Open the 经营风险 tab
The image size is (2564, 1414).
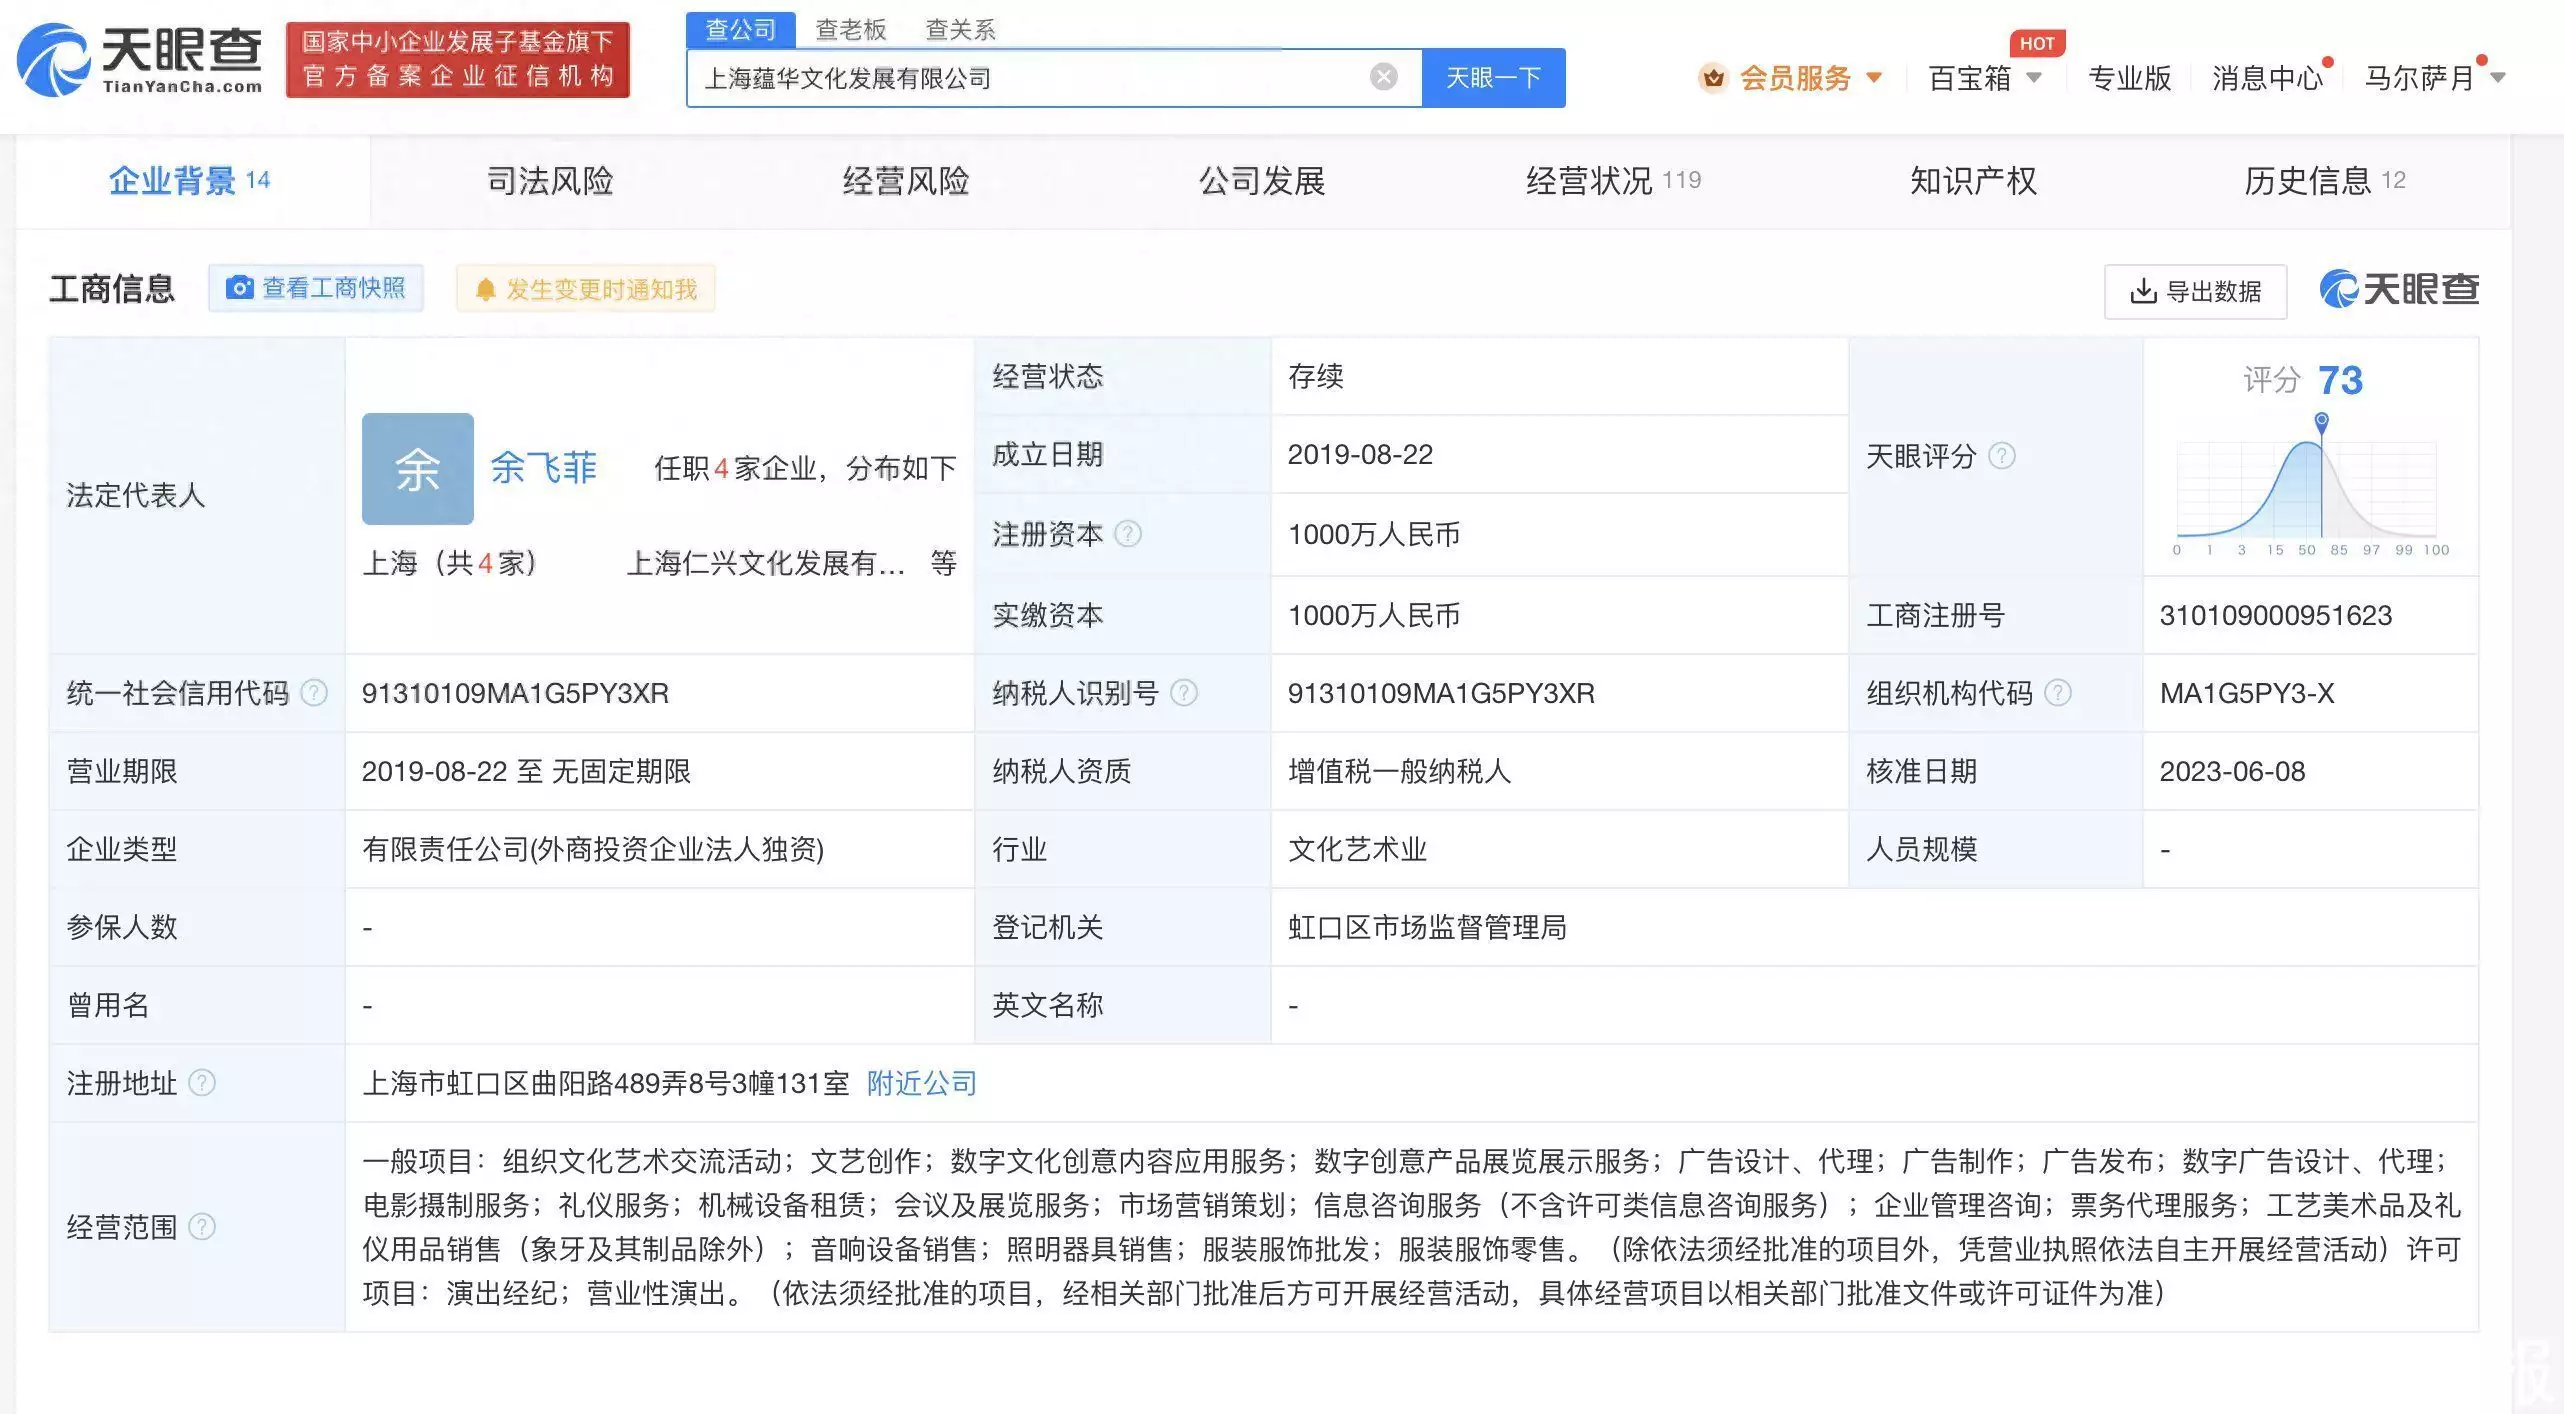pos(905,181)
